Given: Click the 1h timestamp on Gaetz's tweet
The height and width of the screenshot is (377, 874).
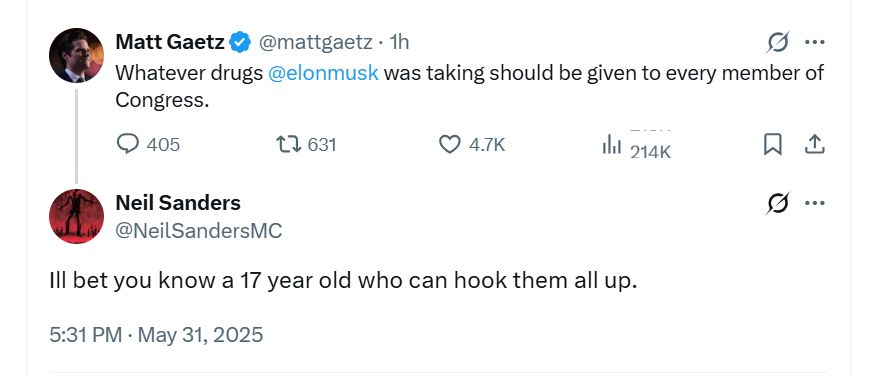Looking at the screenshot, I should (x=399, y=42).
